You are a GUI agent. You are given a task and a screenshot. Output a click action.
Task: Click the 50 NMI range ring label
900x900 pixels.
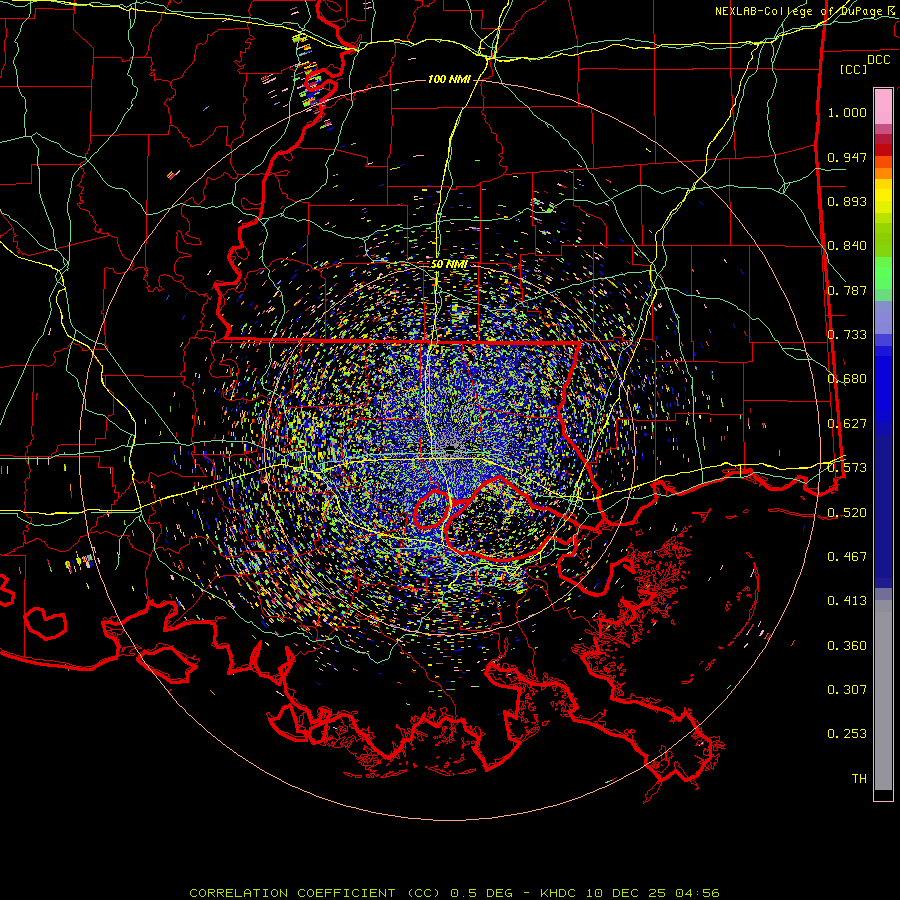(449, 264)
